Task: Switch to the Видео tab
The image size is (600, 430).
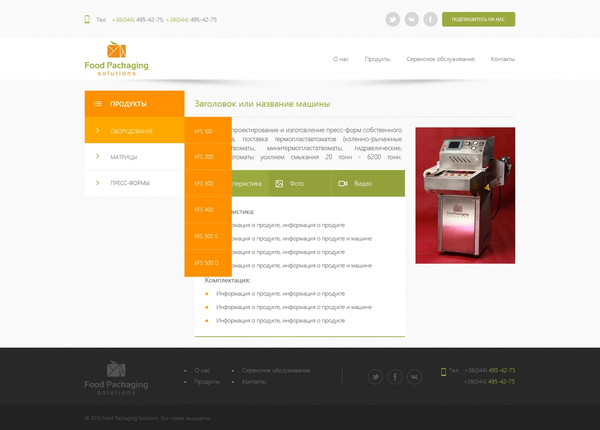Action: pos(368,184)
